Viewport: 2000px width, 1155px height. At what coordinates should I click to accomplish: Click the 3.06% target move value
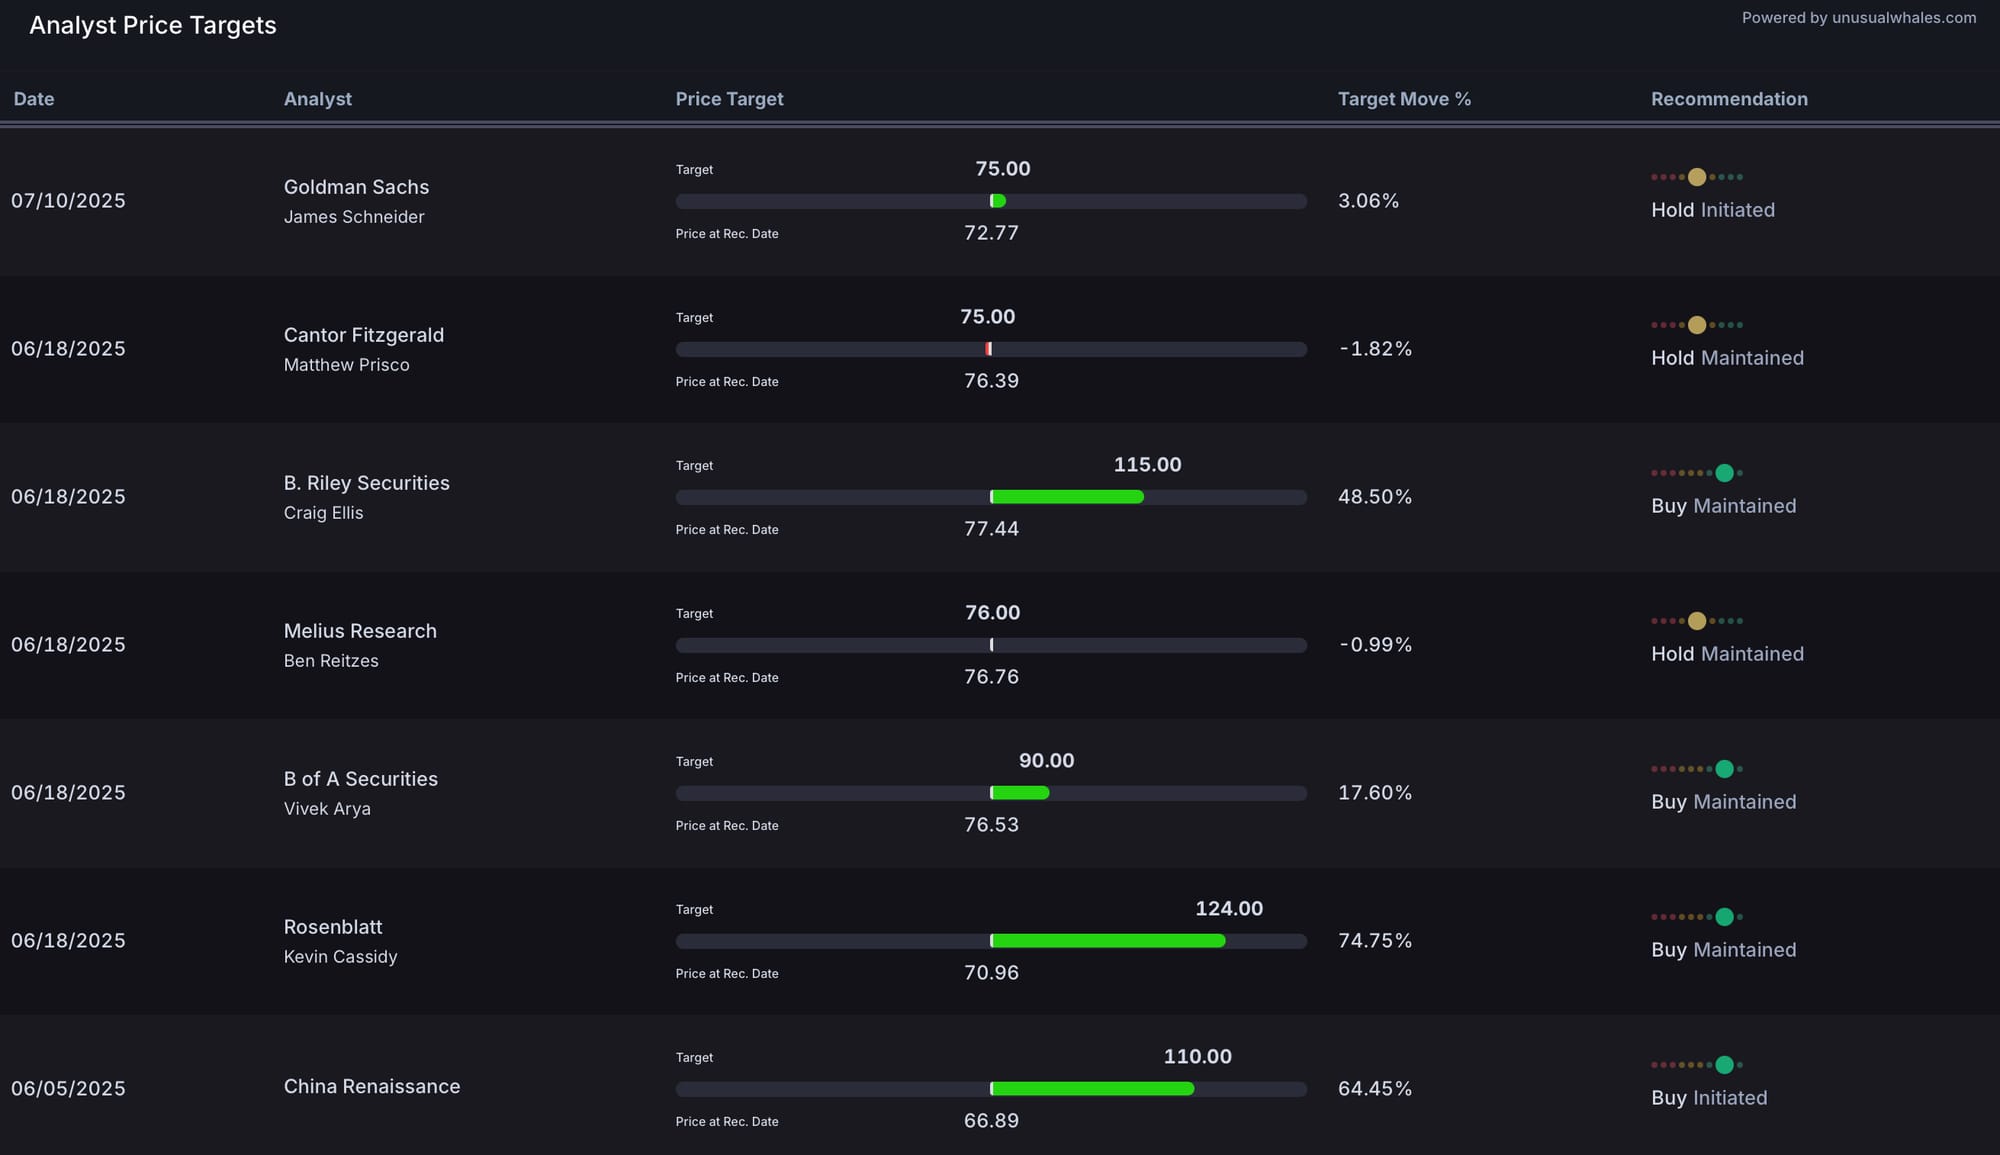point(1368,201)
